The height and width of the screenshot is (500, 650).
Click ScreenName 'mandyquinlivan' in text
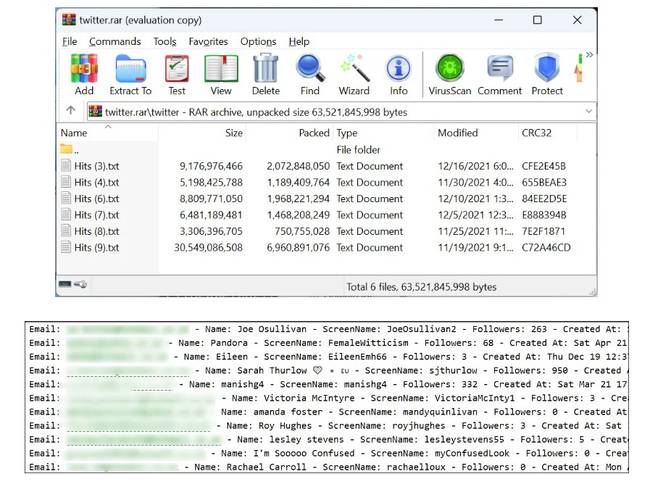coord(440,412)
